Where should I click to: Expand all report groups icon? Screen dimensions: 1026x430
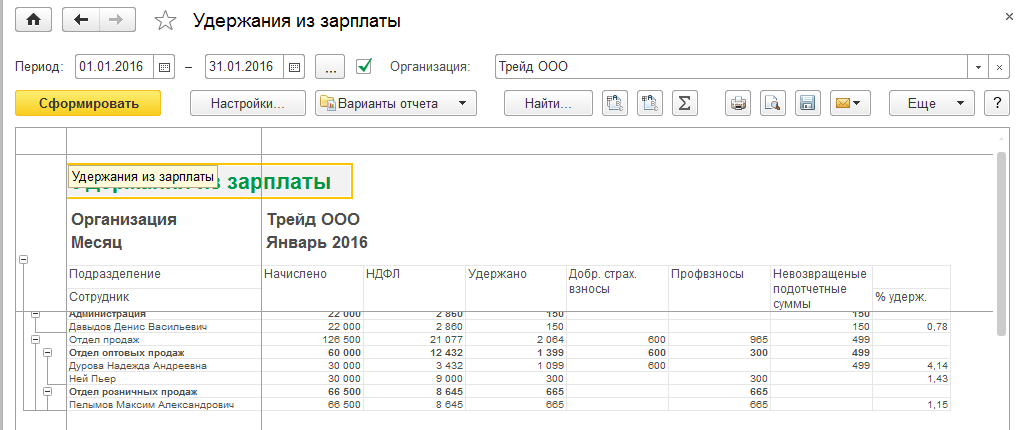tap(614, 103)
